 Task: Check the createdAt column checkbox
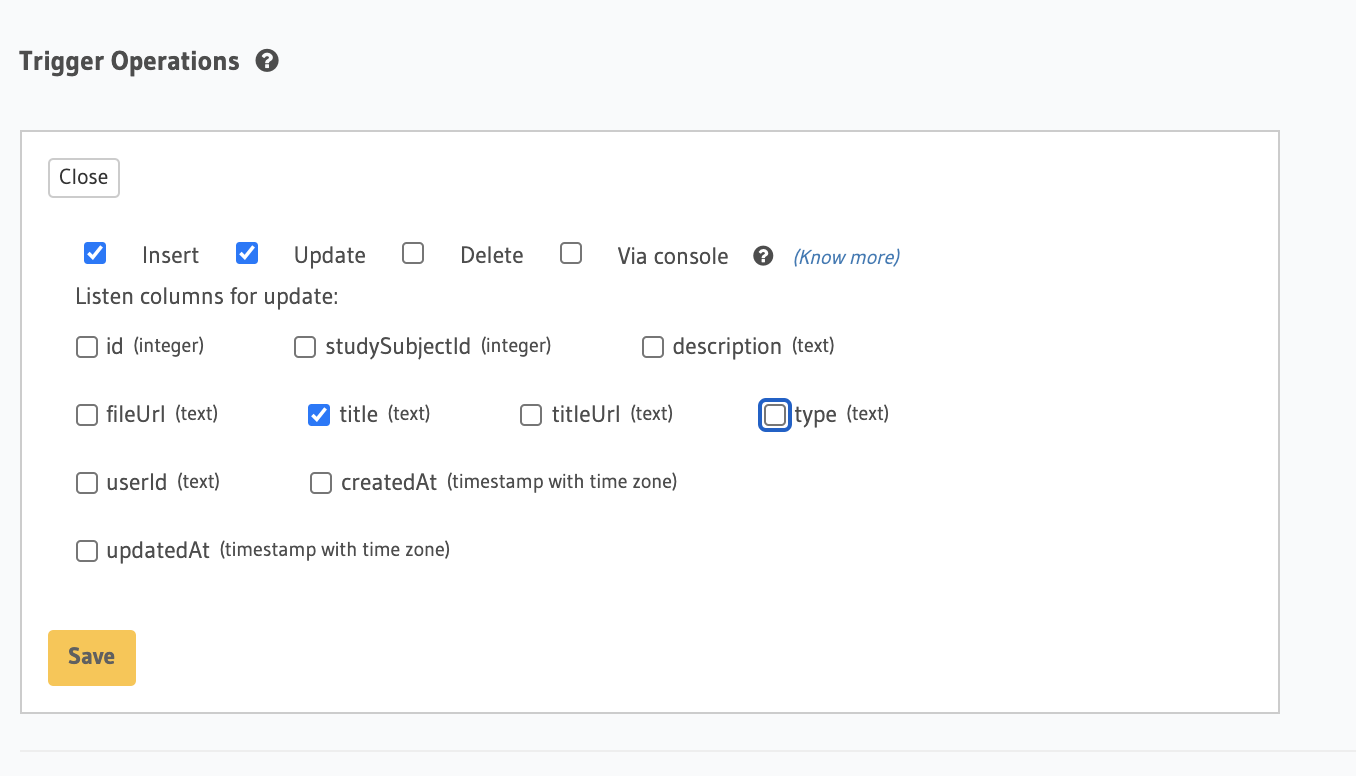[321, 483]
